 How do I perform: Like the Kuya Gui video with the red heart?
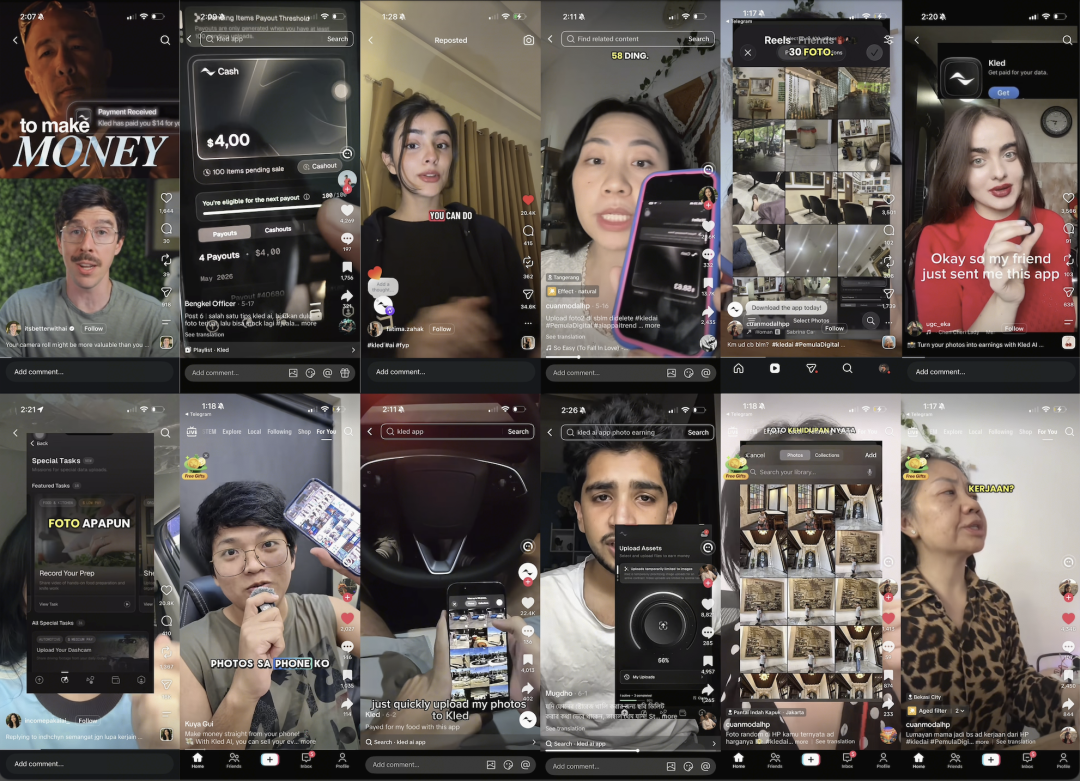pos(347,618)
